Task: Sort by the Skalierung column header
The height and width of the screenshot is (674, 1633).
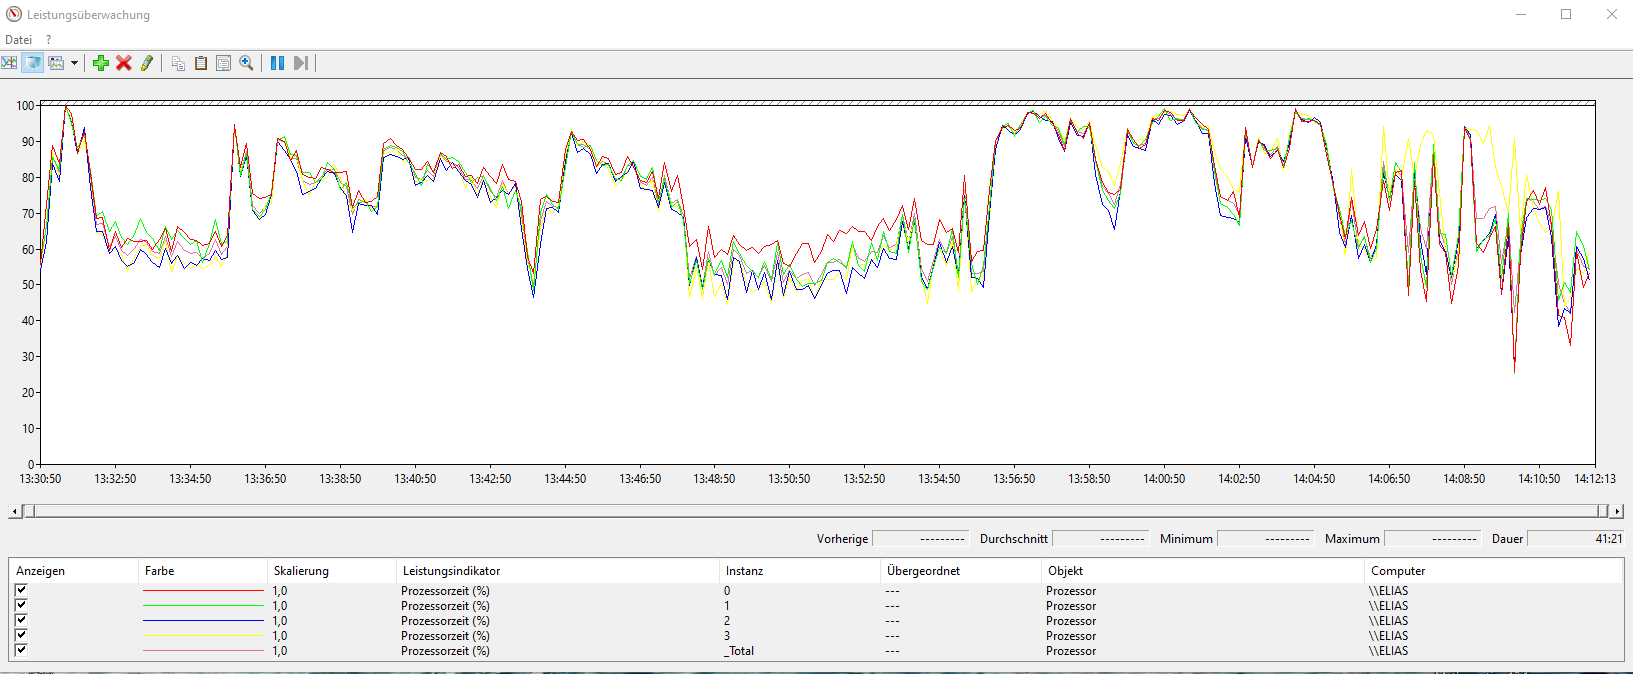Action: 332,571
